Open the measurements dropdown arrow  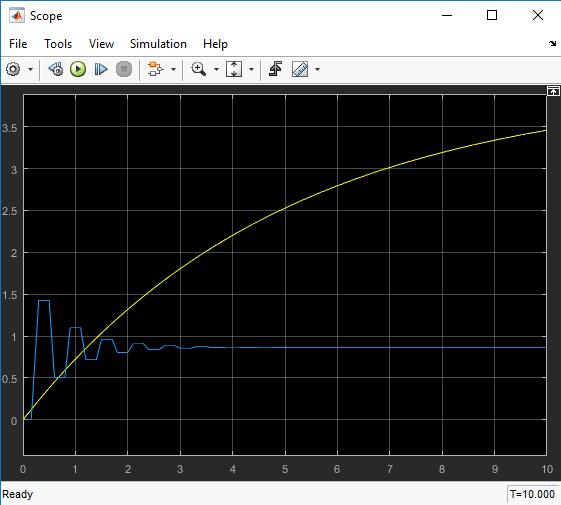pyautogui.click(x=317, y=69)
